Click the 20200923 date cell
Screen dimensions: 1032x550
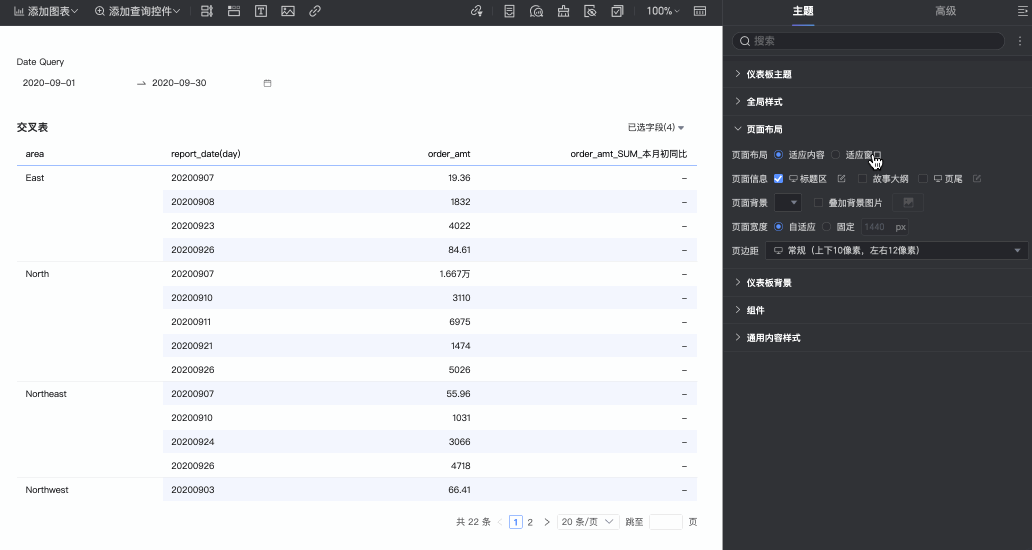point(193,226)
